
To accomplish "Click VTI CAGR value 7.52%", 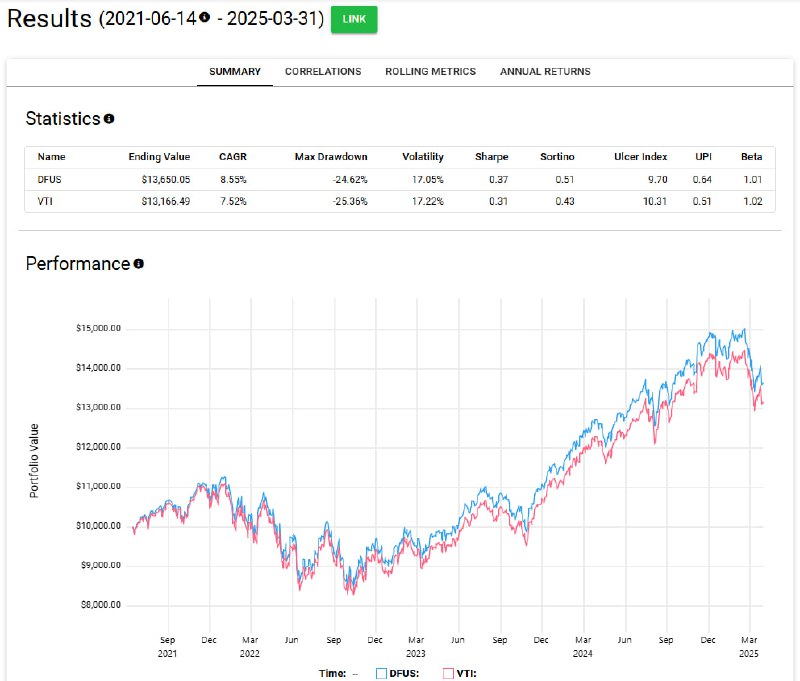I will 233,201.
